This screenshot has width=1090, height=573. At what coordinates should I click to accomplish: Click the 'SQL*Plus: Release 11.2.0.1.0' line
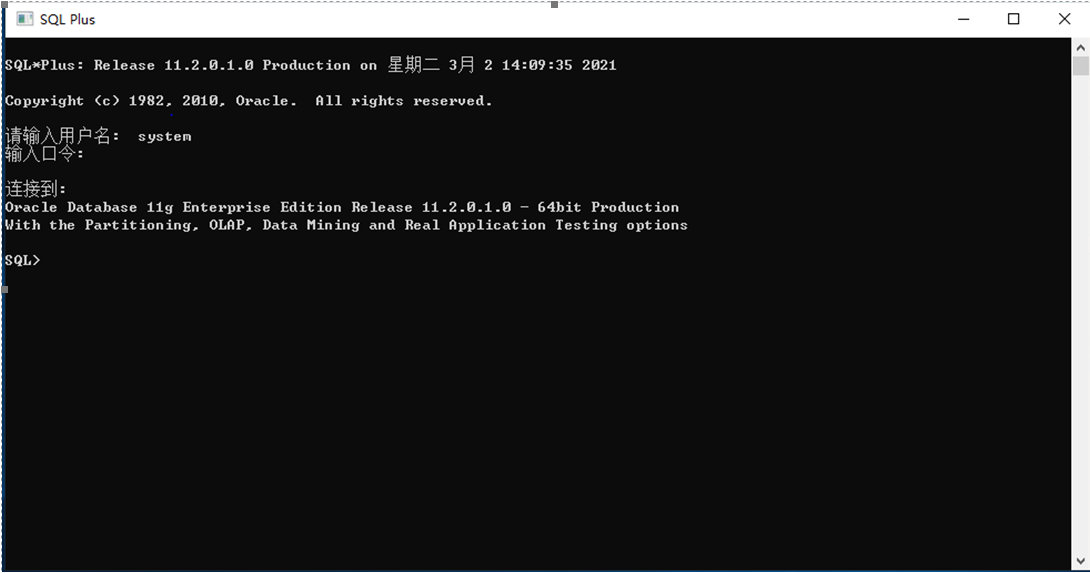click(x=310, y=65)
